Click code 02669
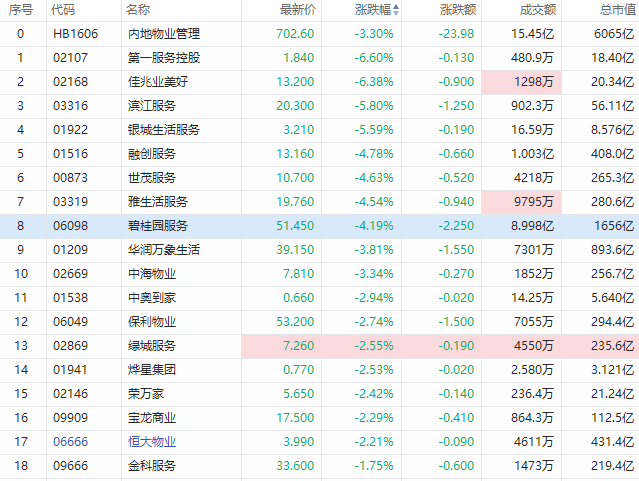The width and height of the screenshot is (639, 481). point(71,274)
